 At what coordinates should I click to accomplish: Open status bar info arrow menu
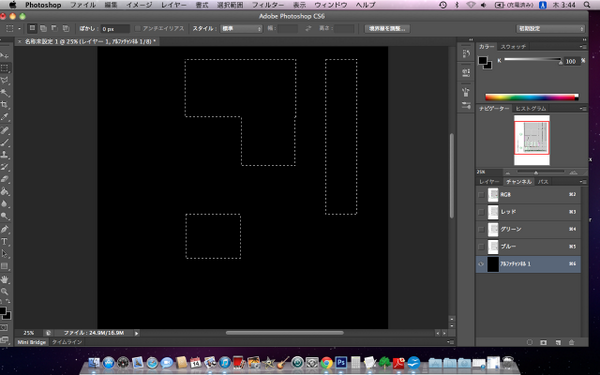pos(137,333)
